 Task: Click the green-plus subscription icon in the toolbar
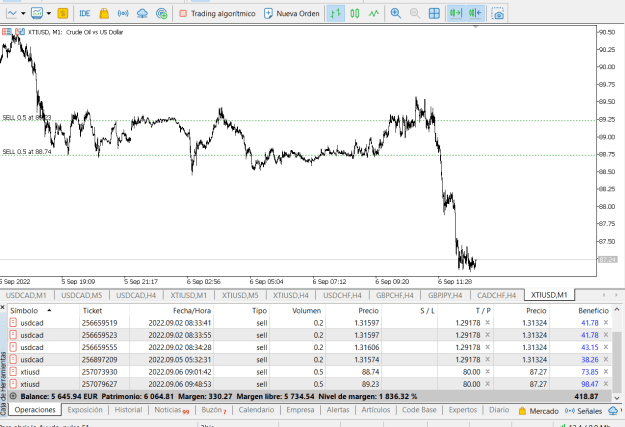click(161, 14)
